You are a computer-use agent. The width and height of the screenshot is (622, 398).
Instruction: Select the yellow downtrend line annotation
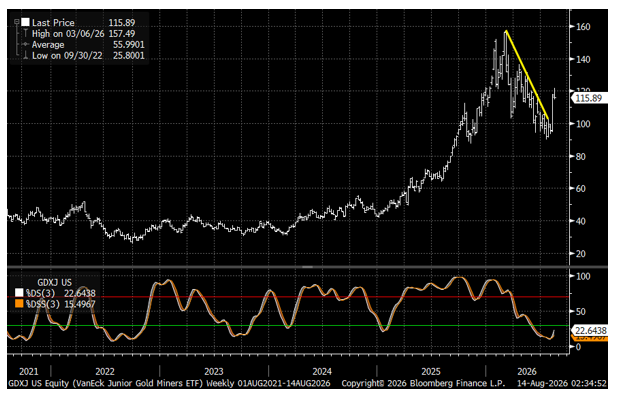[x=527, y=75]
